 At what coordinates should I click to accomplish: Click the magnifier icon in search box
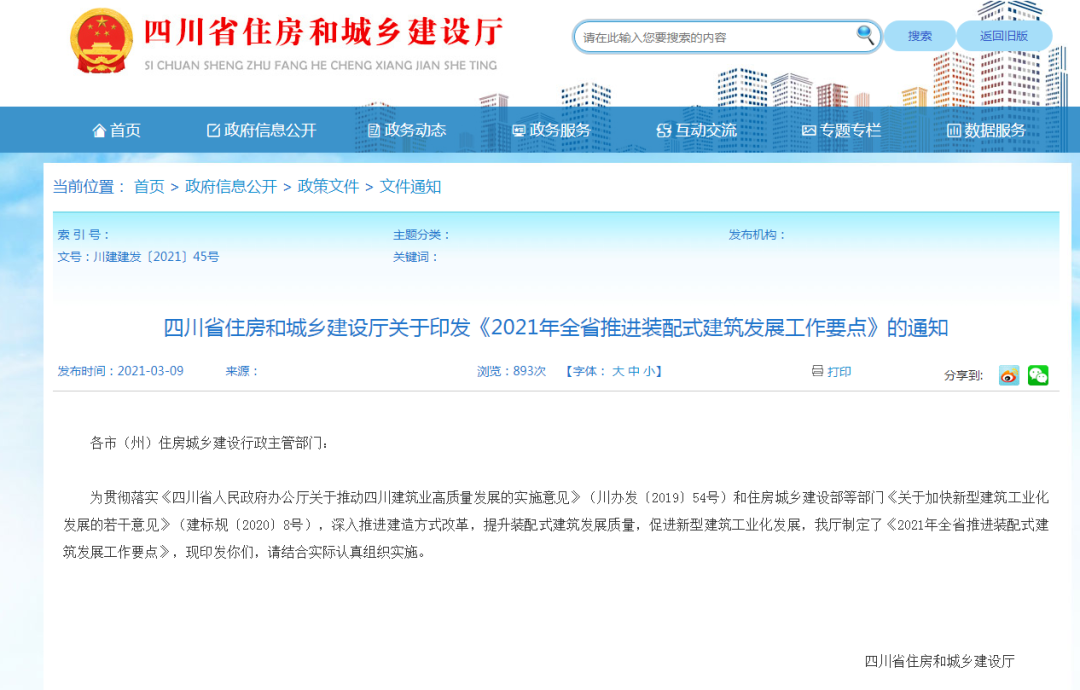coord(864,34)
